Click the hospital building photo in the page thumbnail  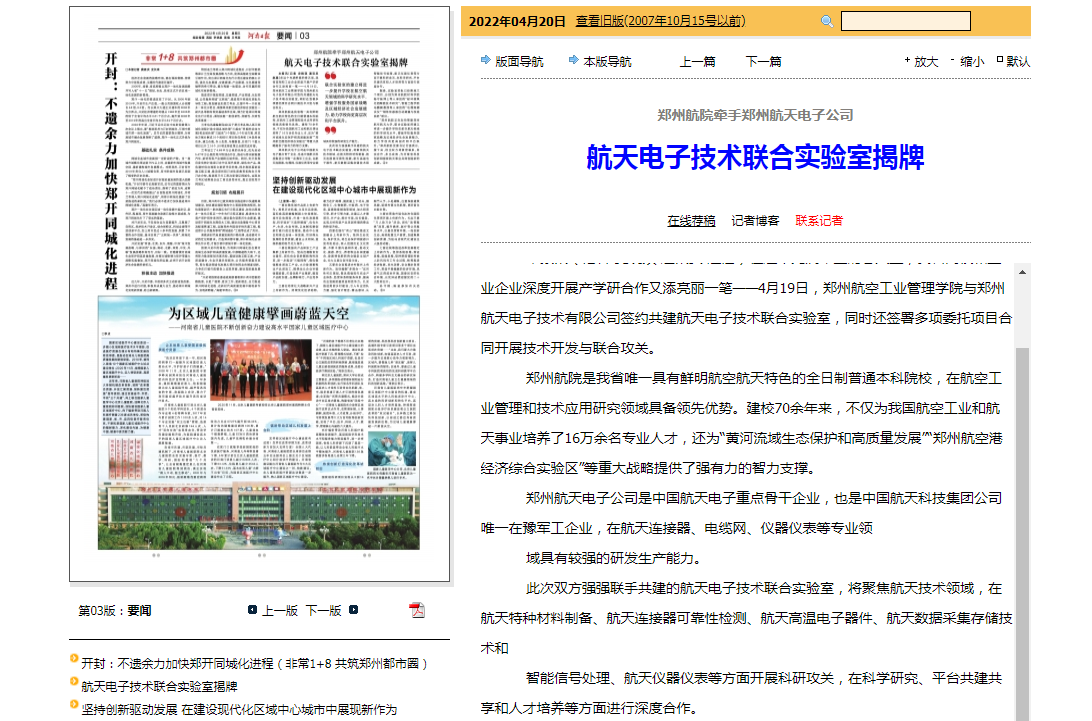click(x=258, y=515)
